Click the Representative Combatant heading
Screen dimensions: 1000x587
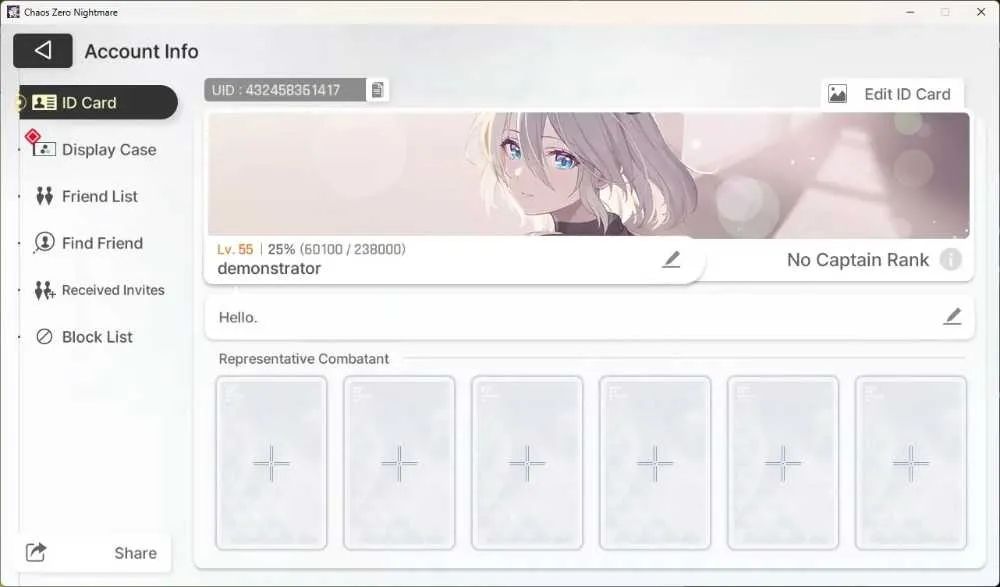304,359
